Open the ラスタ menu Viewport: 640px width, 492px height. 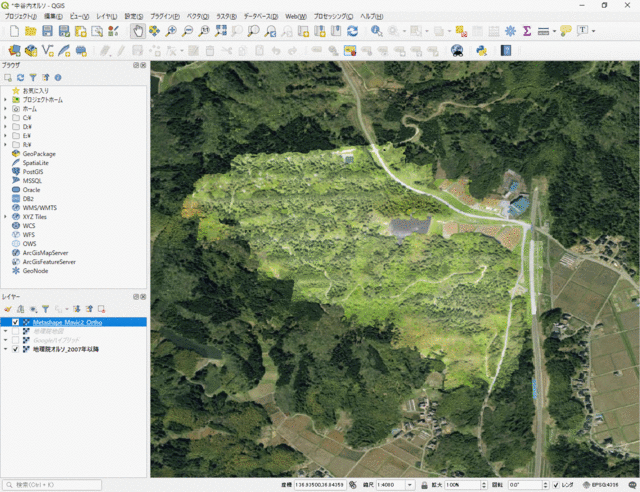click(x=226, y=16)
